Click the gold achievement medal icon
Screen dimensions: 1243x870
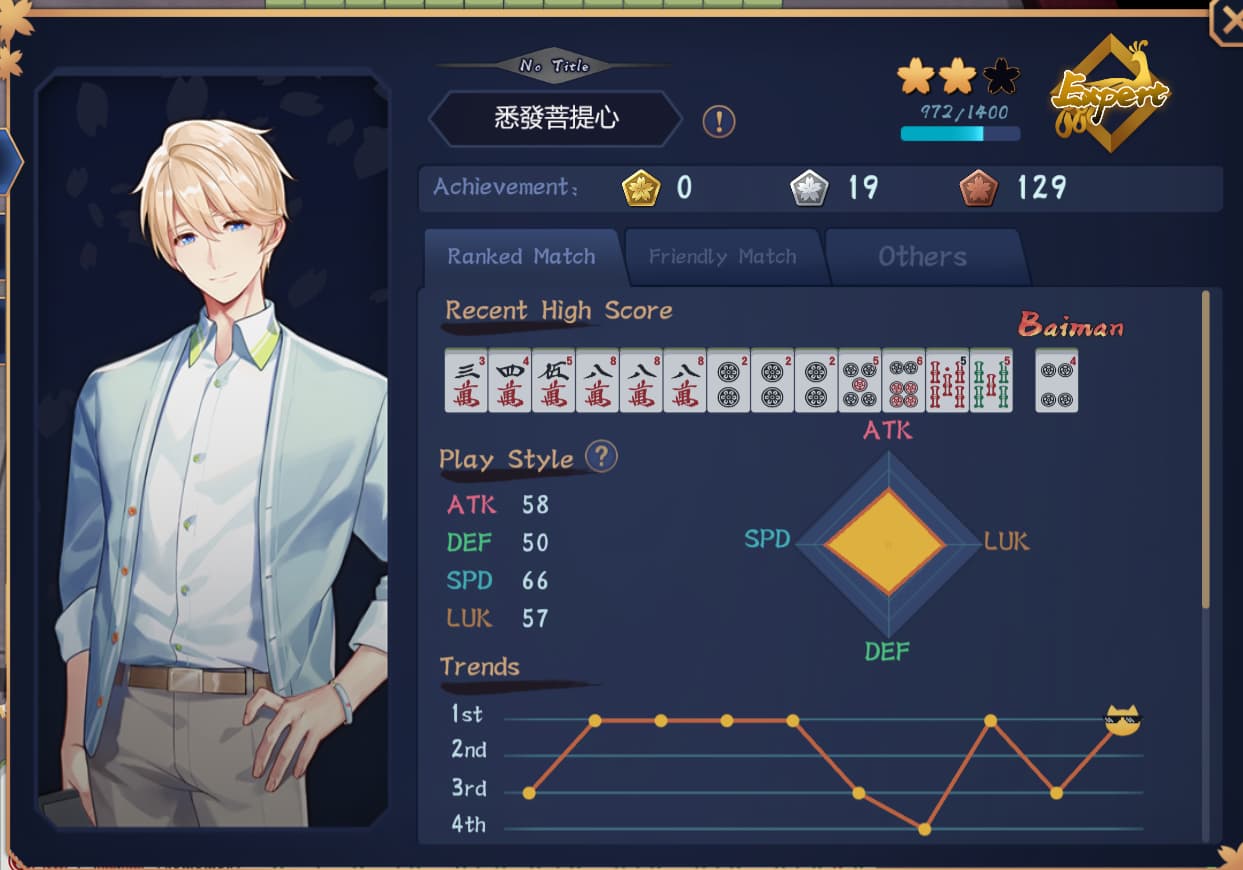641,187
